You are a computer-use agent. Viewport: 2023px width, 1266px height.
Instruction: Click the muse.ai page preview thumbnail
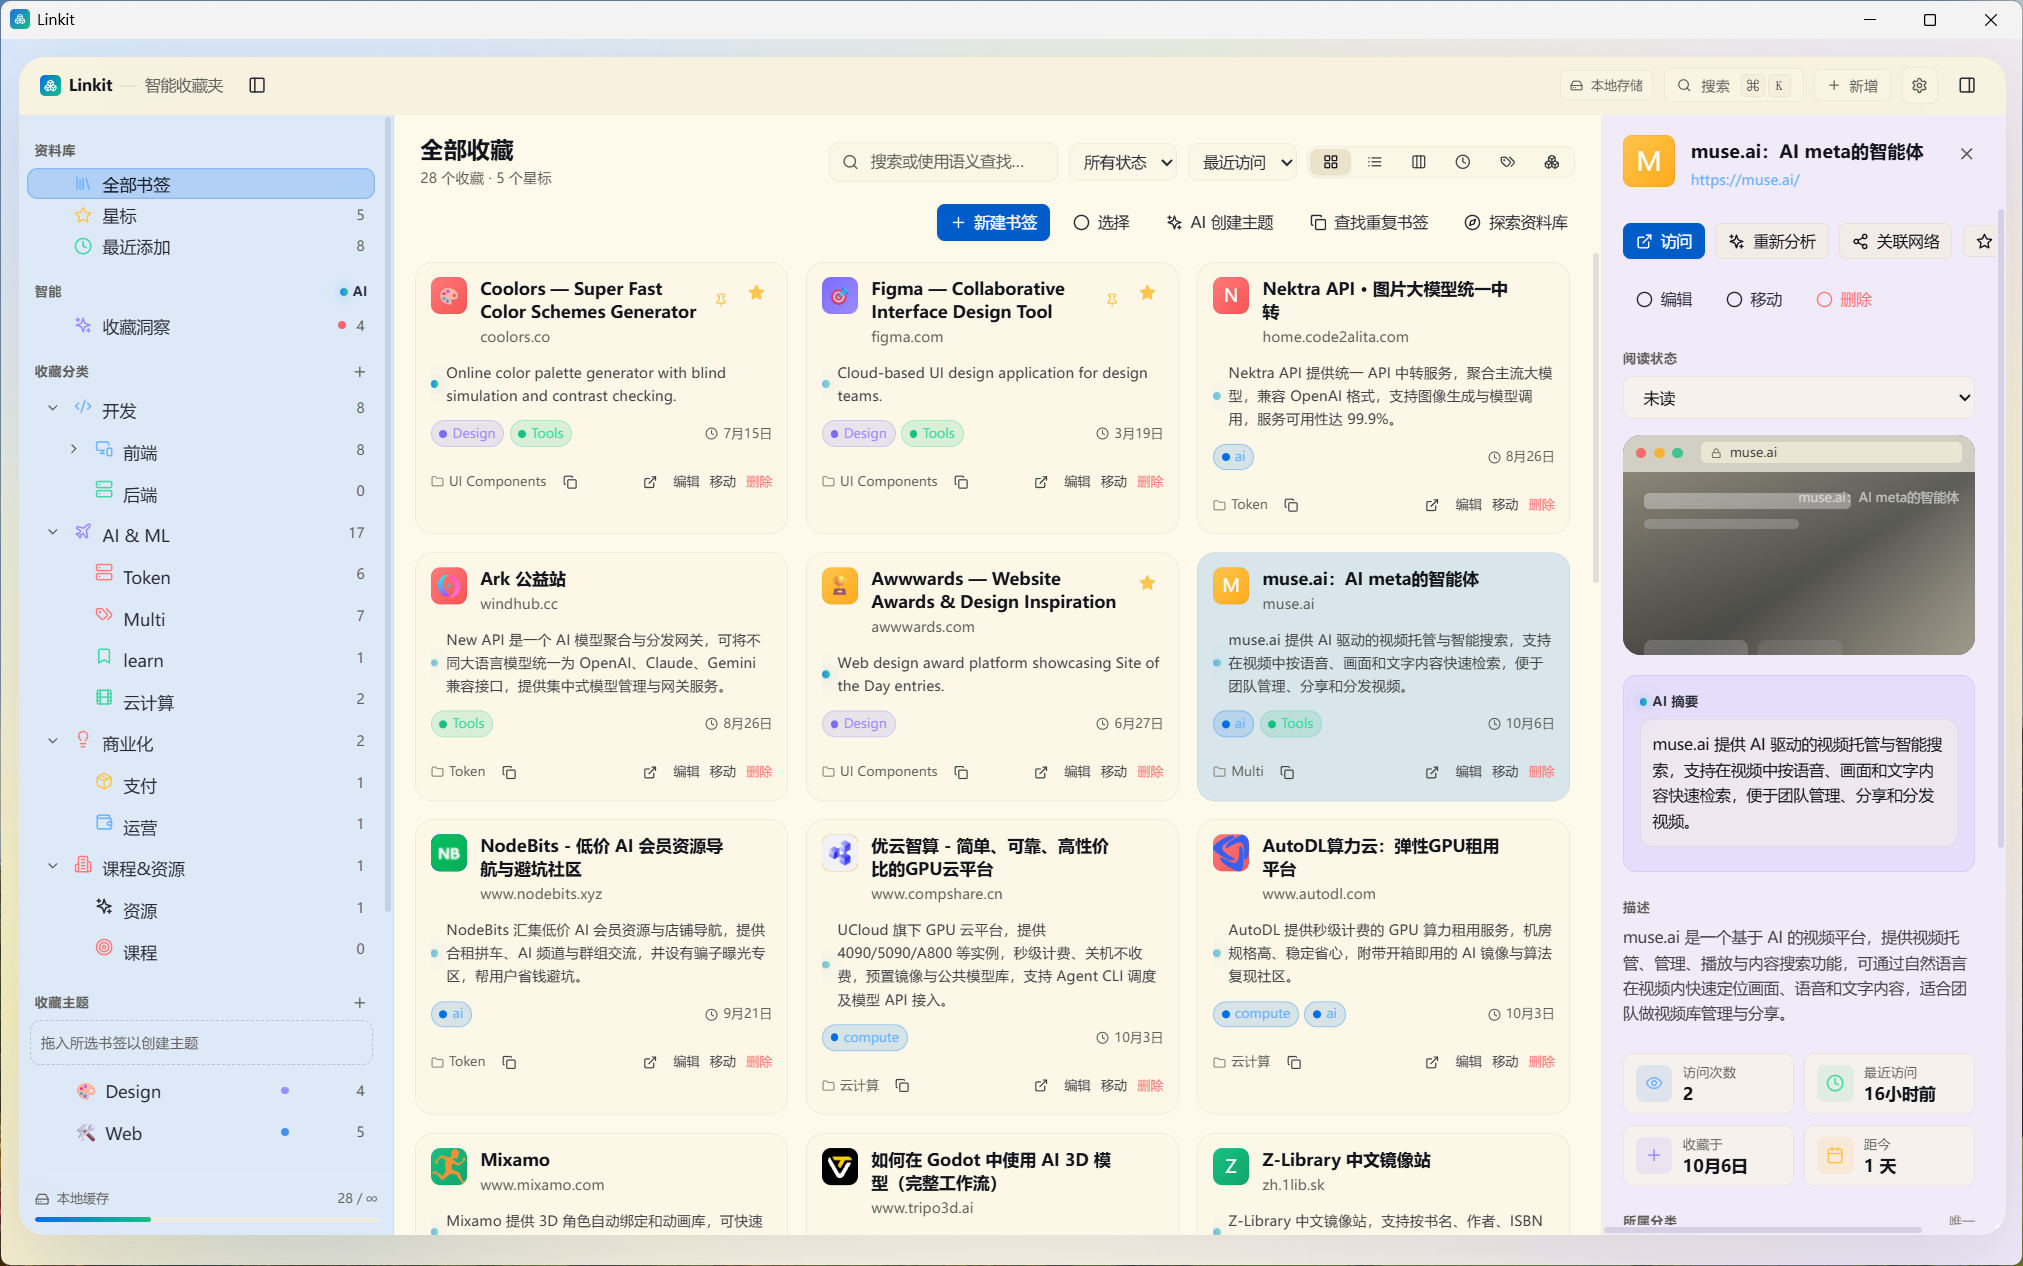coord(1798,545)
